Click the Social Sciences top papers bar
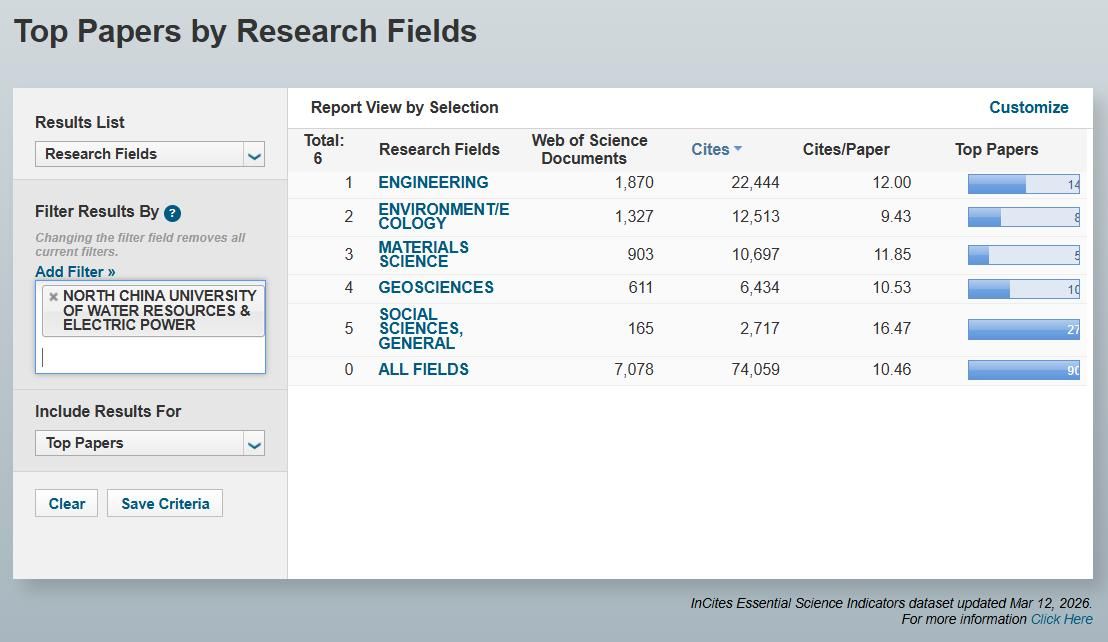The height and width of the screenshot is (642, 1108). 1022,329
